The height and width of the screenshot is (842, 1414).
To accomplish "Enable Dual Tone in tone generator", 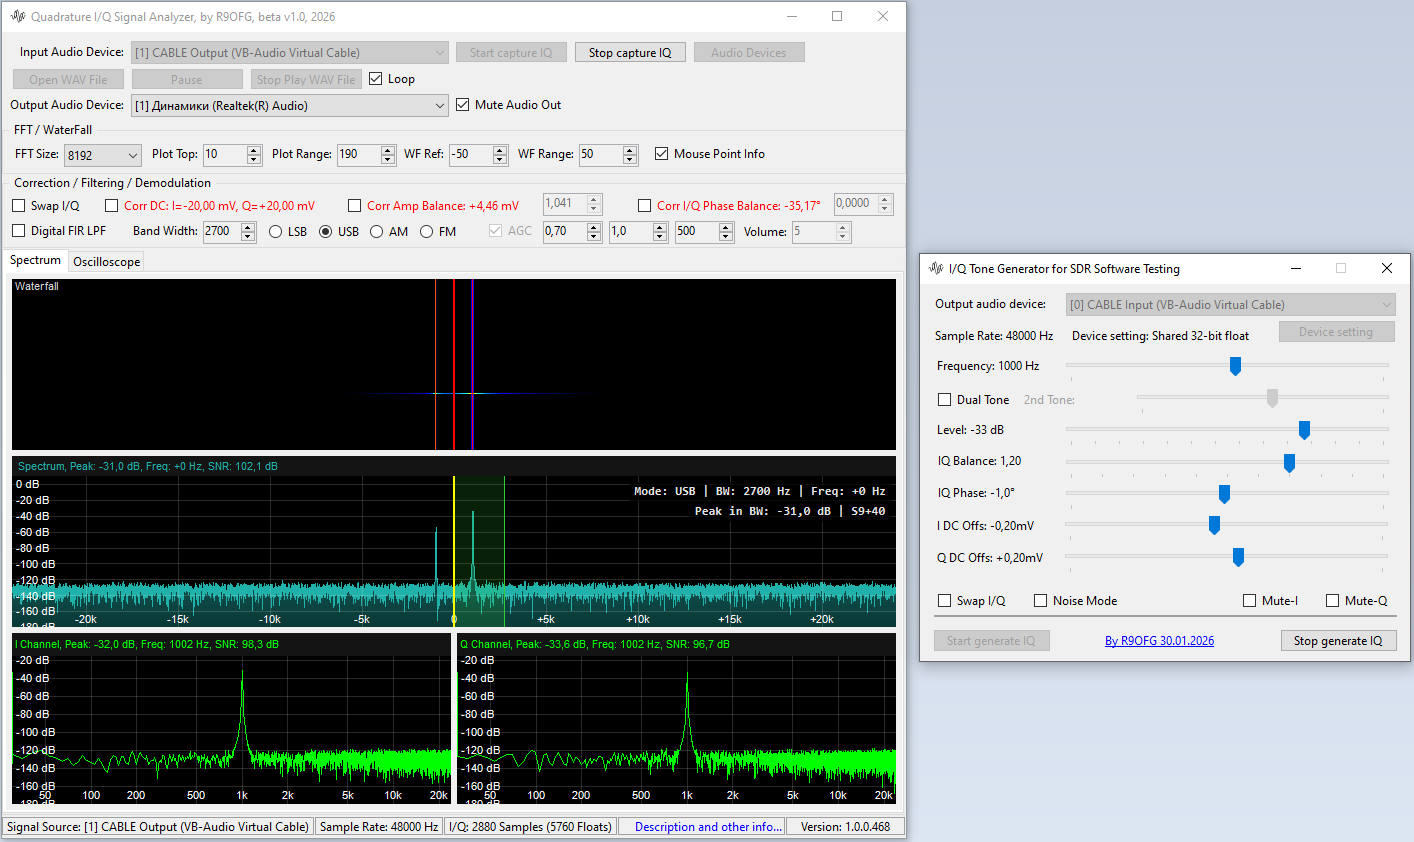I will pyautogui.click(x=944, y=400).
